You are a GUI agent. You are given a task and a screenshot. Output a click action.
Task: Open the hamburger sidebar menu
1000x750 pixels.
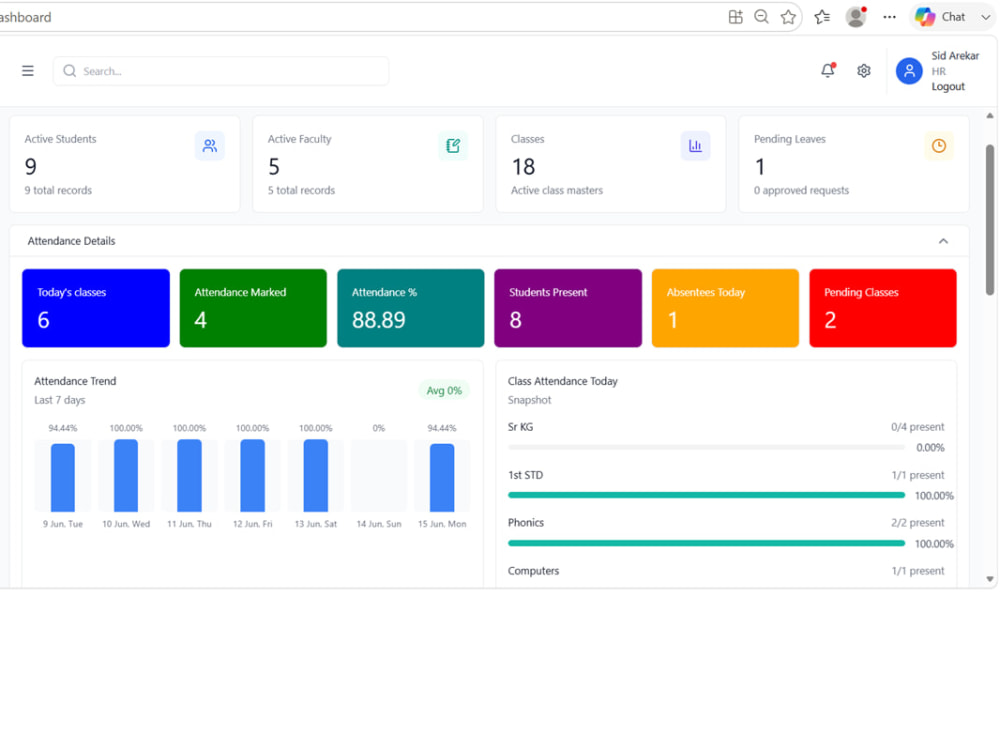[27, 71]
